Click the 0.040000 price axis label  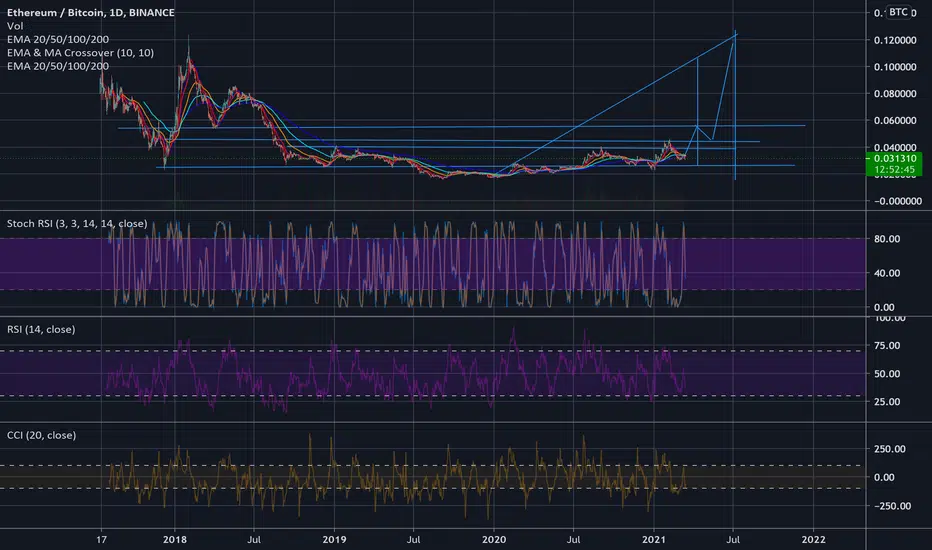point(895,147)
